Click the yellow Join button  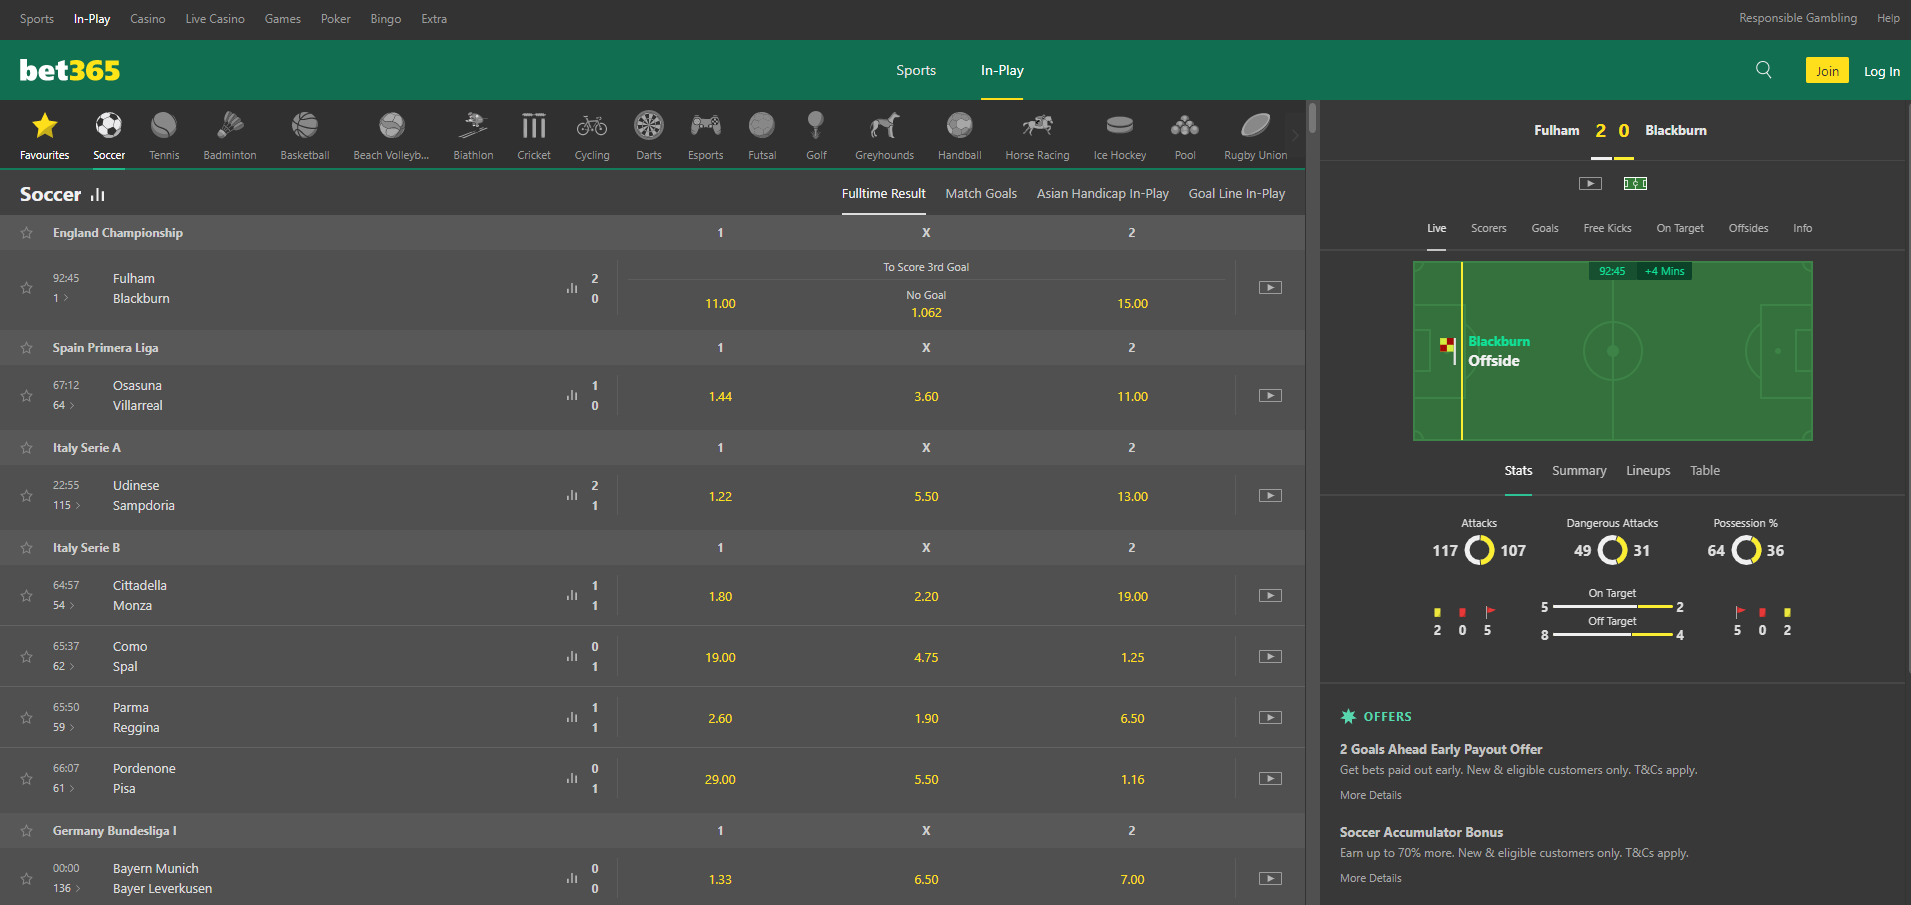pyautogui.click(x=1827, y=70)
